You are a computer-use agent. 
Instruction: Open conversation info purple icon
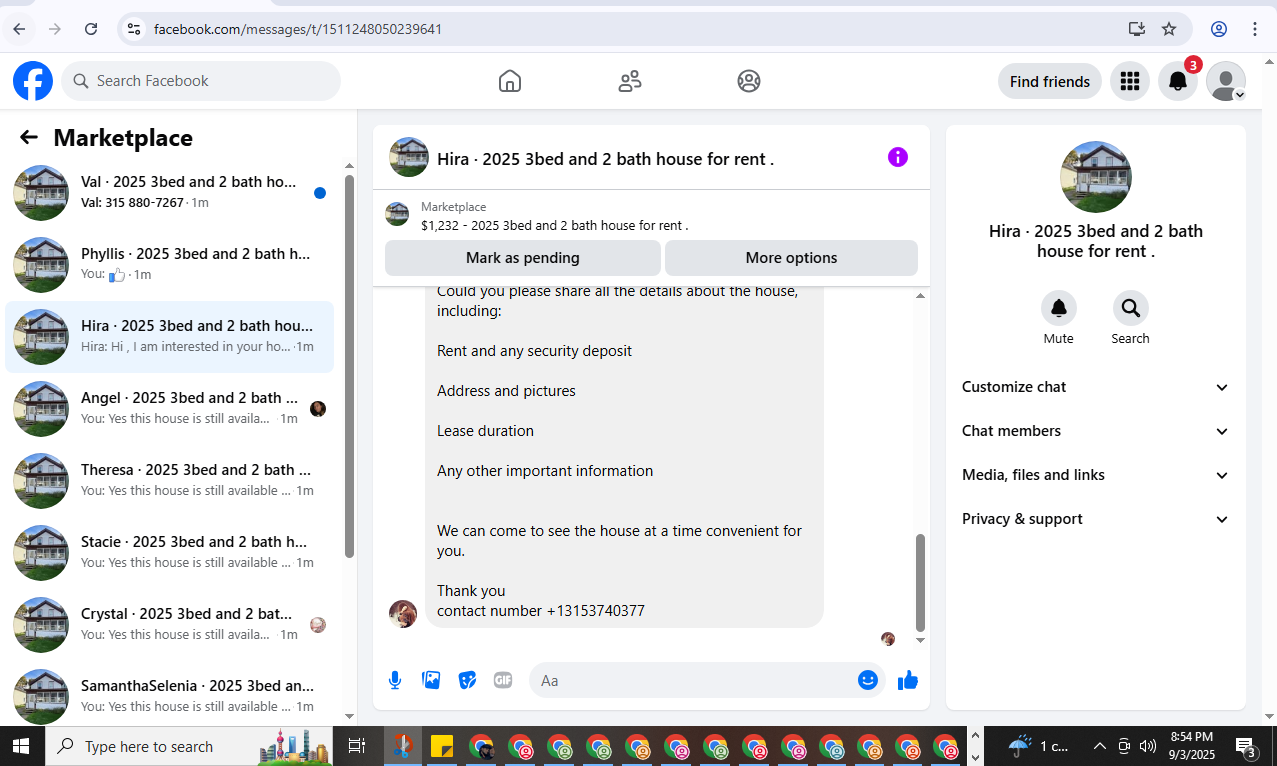(x=898, y=157)
